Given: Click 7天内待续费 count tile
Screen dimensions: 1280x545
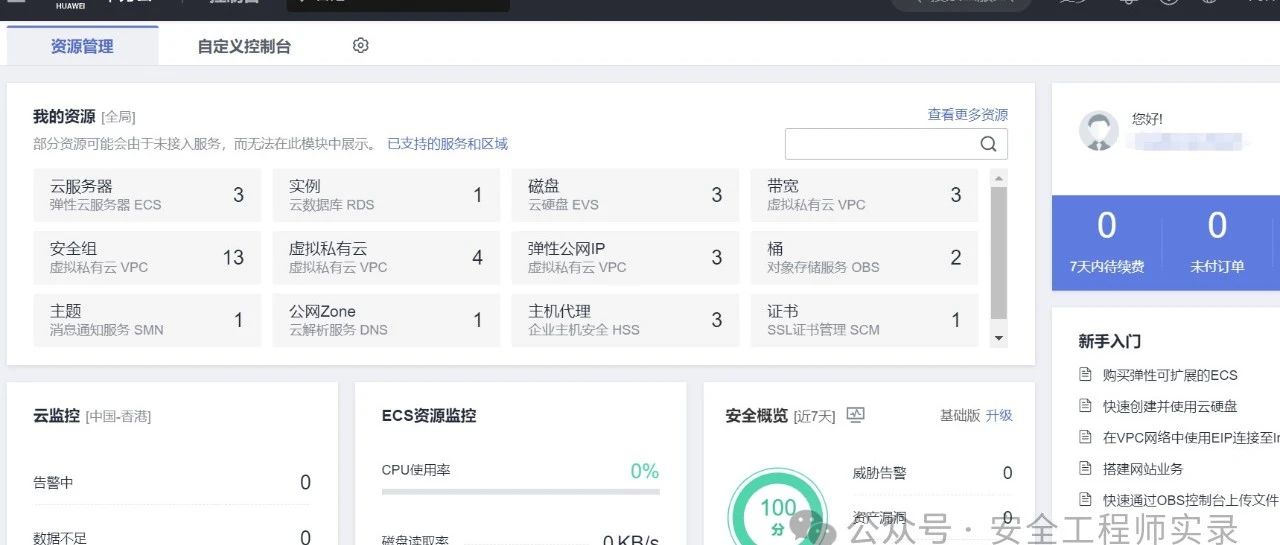Looking at the screenshot, I should pos(1106,243).
